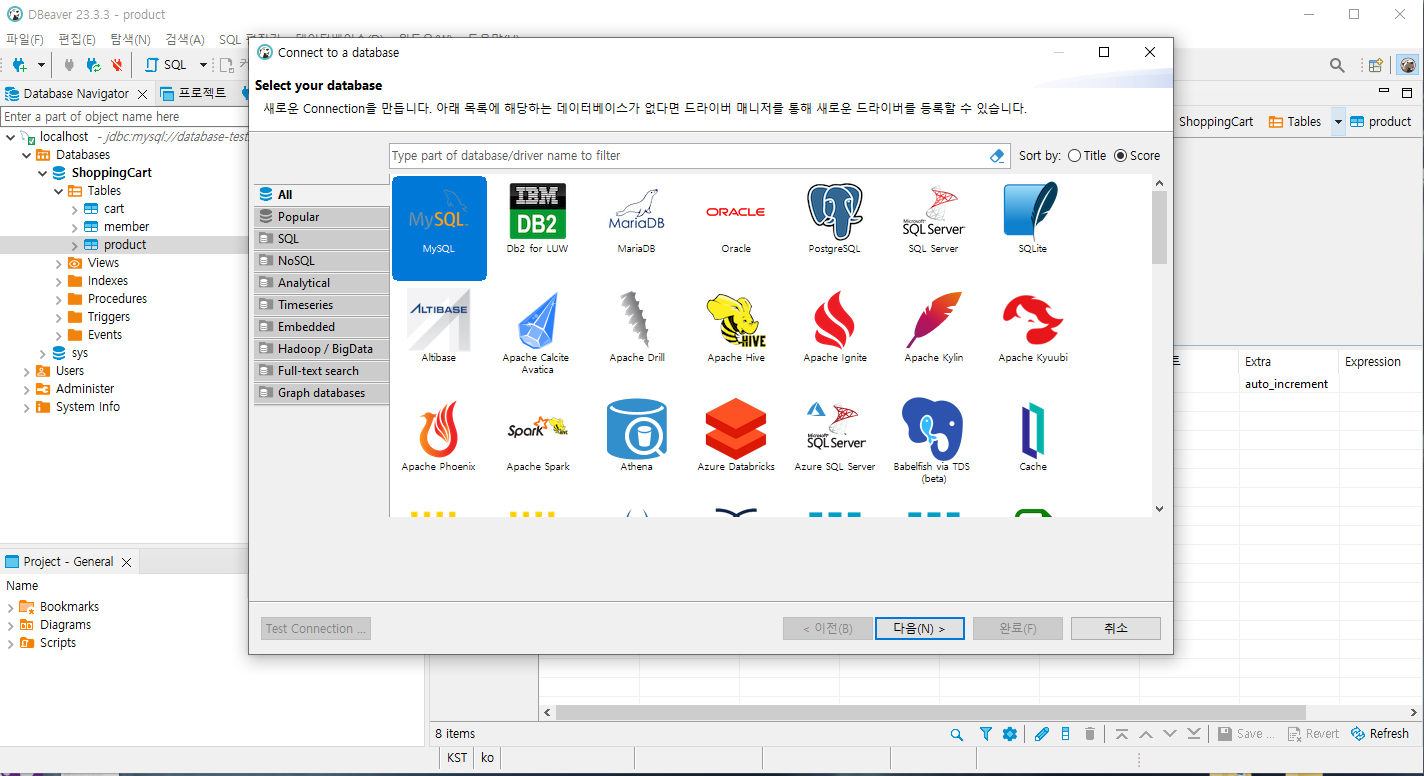This screenshot has width=1424, height=776.
Task: Click the search magnifier in main toolbar
Action: pyautogui.click(x=1337, y=65)
